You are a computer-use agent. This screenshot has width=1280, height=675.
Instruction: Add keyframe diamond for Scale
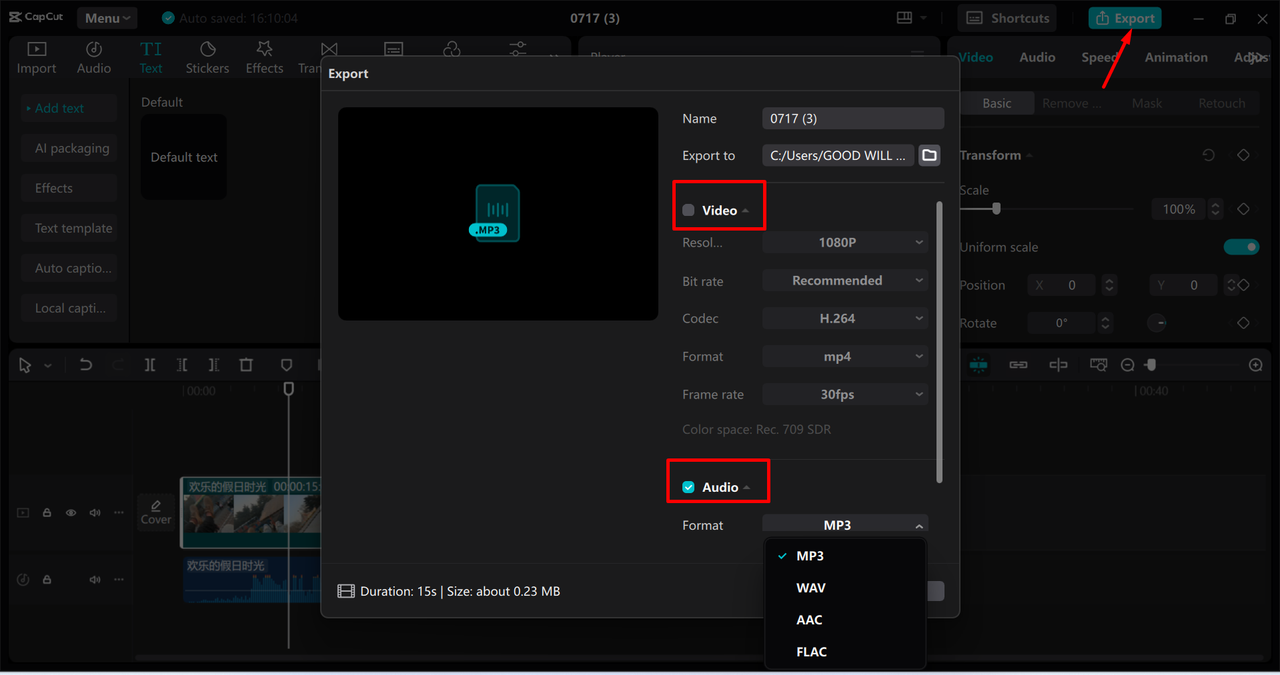point(1243,209)
